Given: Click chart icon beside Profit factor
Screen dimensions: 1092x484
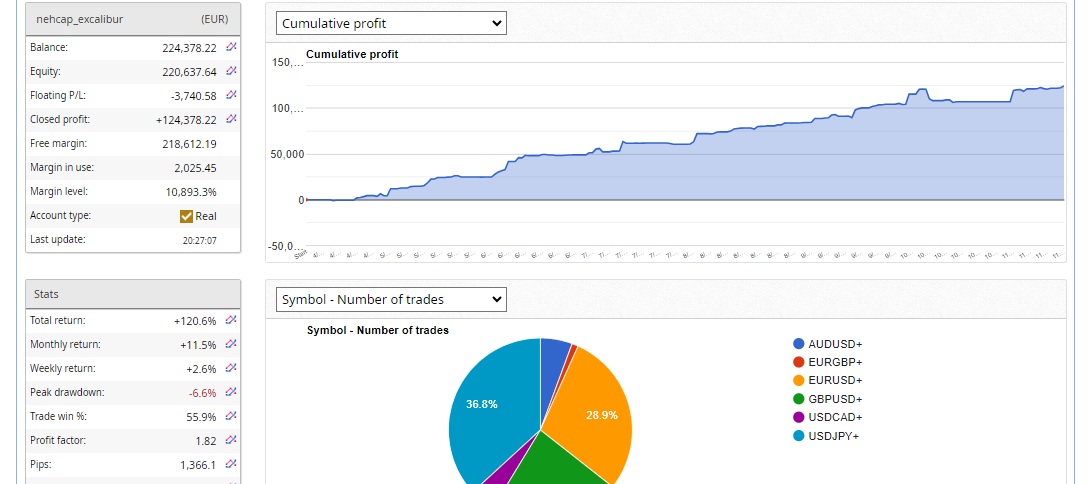Looking at the screenshot, I should tap(231, 440).
